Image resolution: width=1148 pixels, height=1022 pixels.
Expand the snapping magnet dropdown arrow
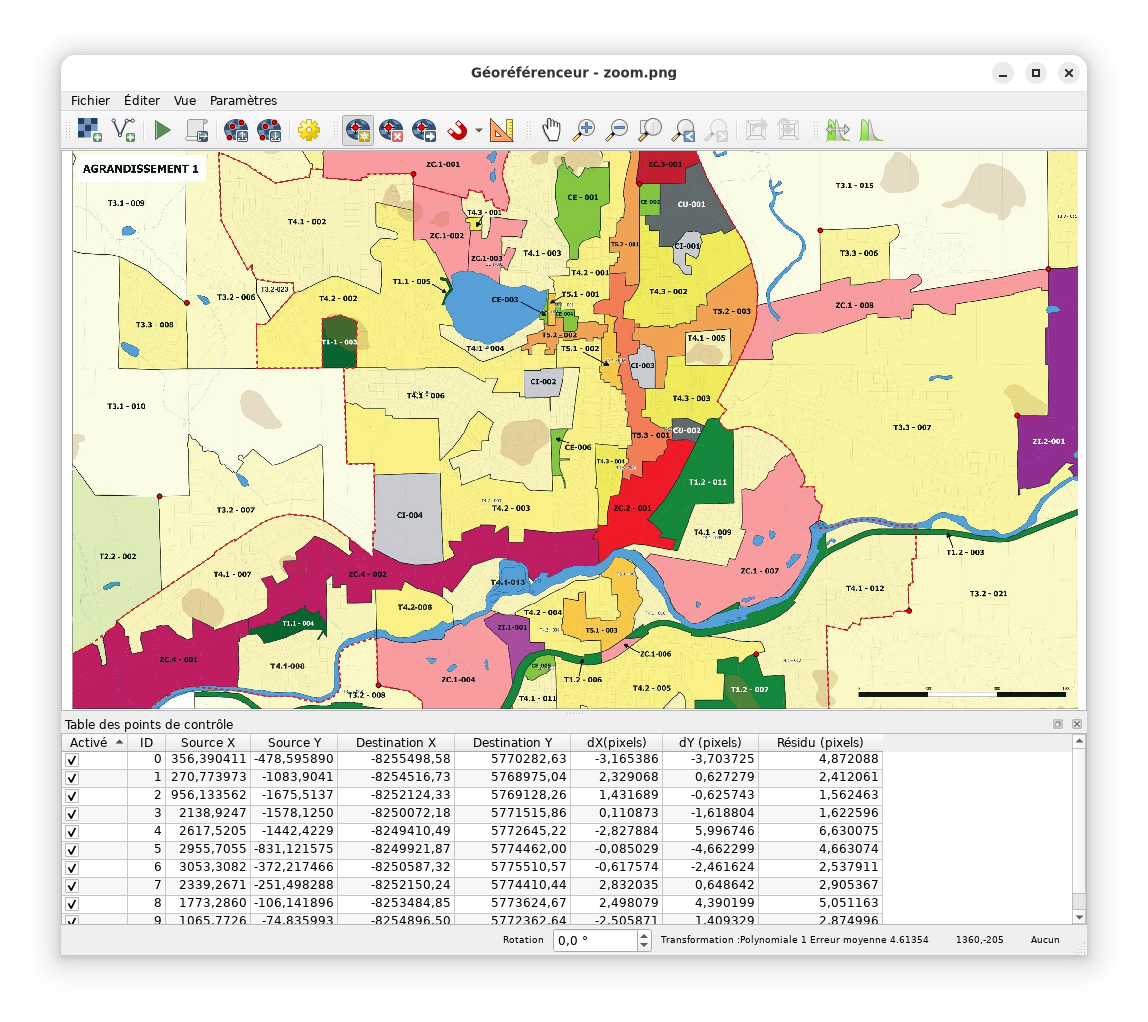click(x=479, y=131)
